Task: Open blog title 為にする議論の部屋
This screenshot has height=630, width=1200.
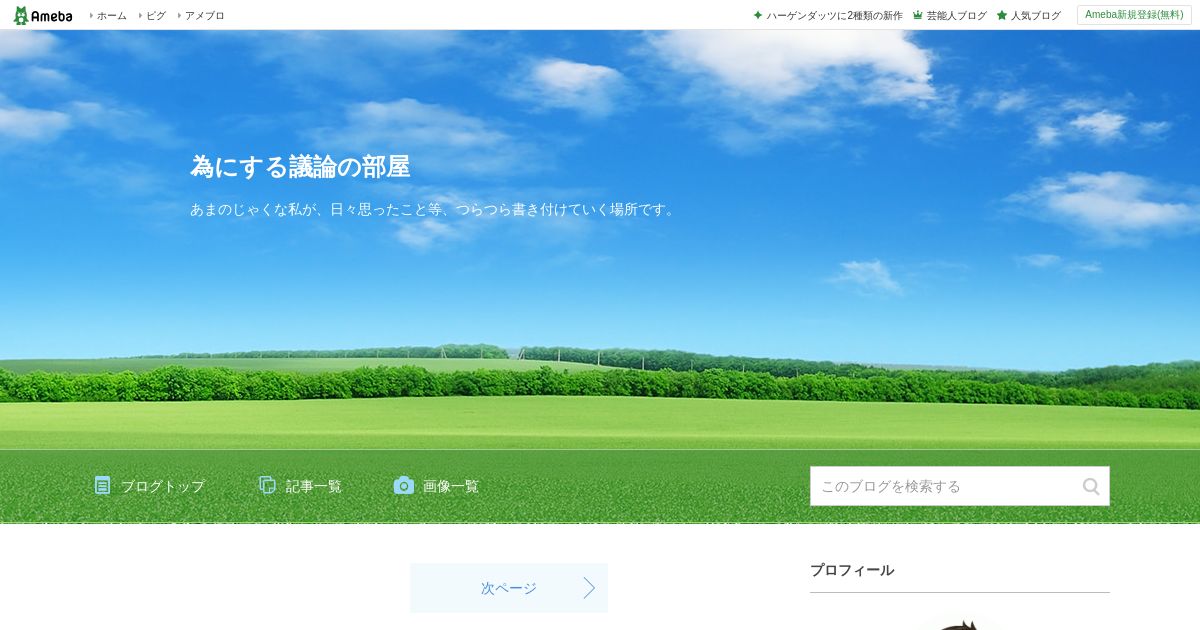Action: click(300, 167)
